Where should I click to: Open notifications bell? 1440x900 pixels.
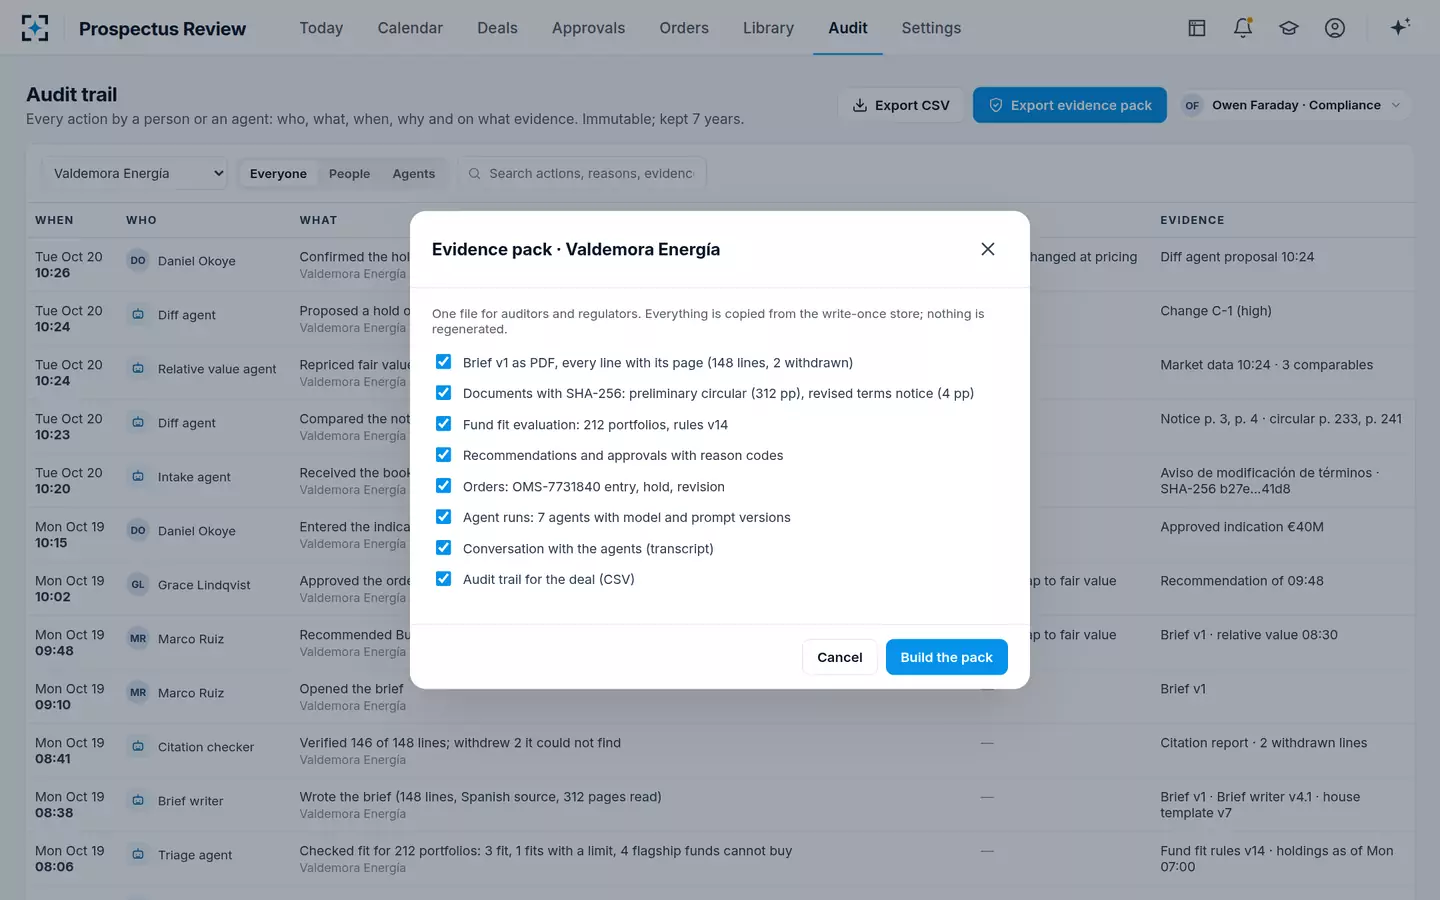[1243, 28]
